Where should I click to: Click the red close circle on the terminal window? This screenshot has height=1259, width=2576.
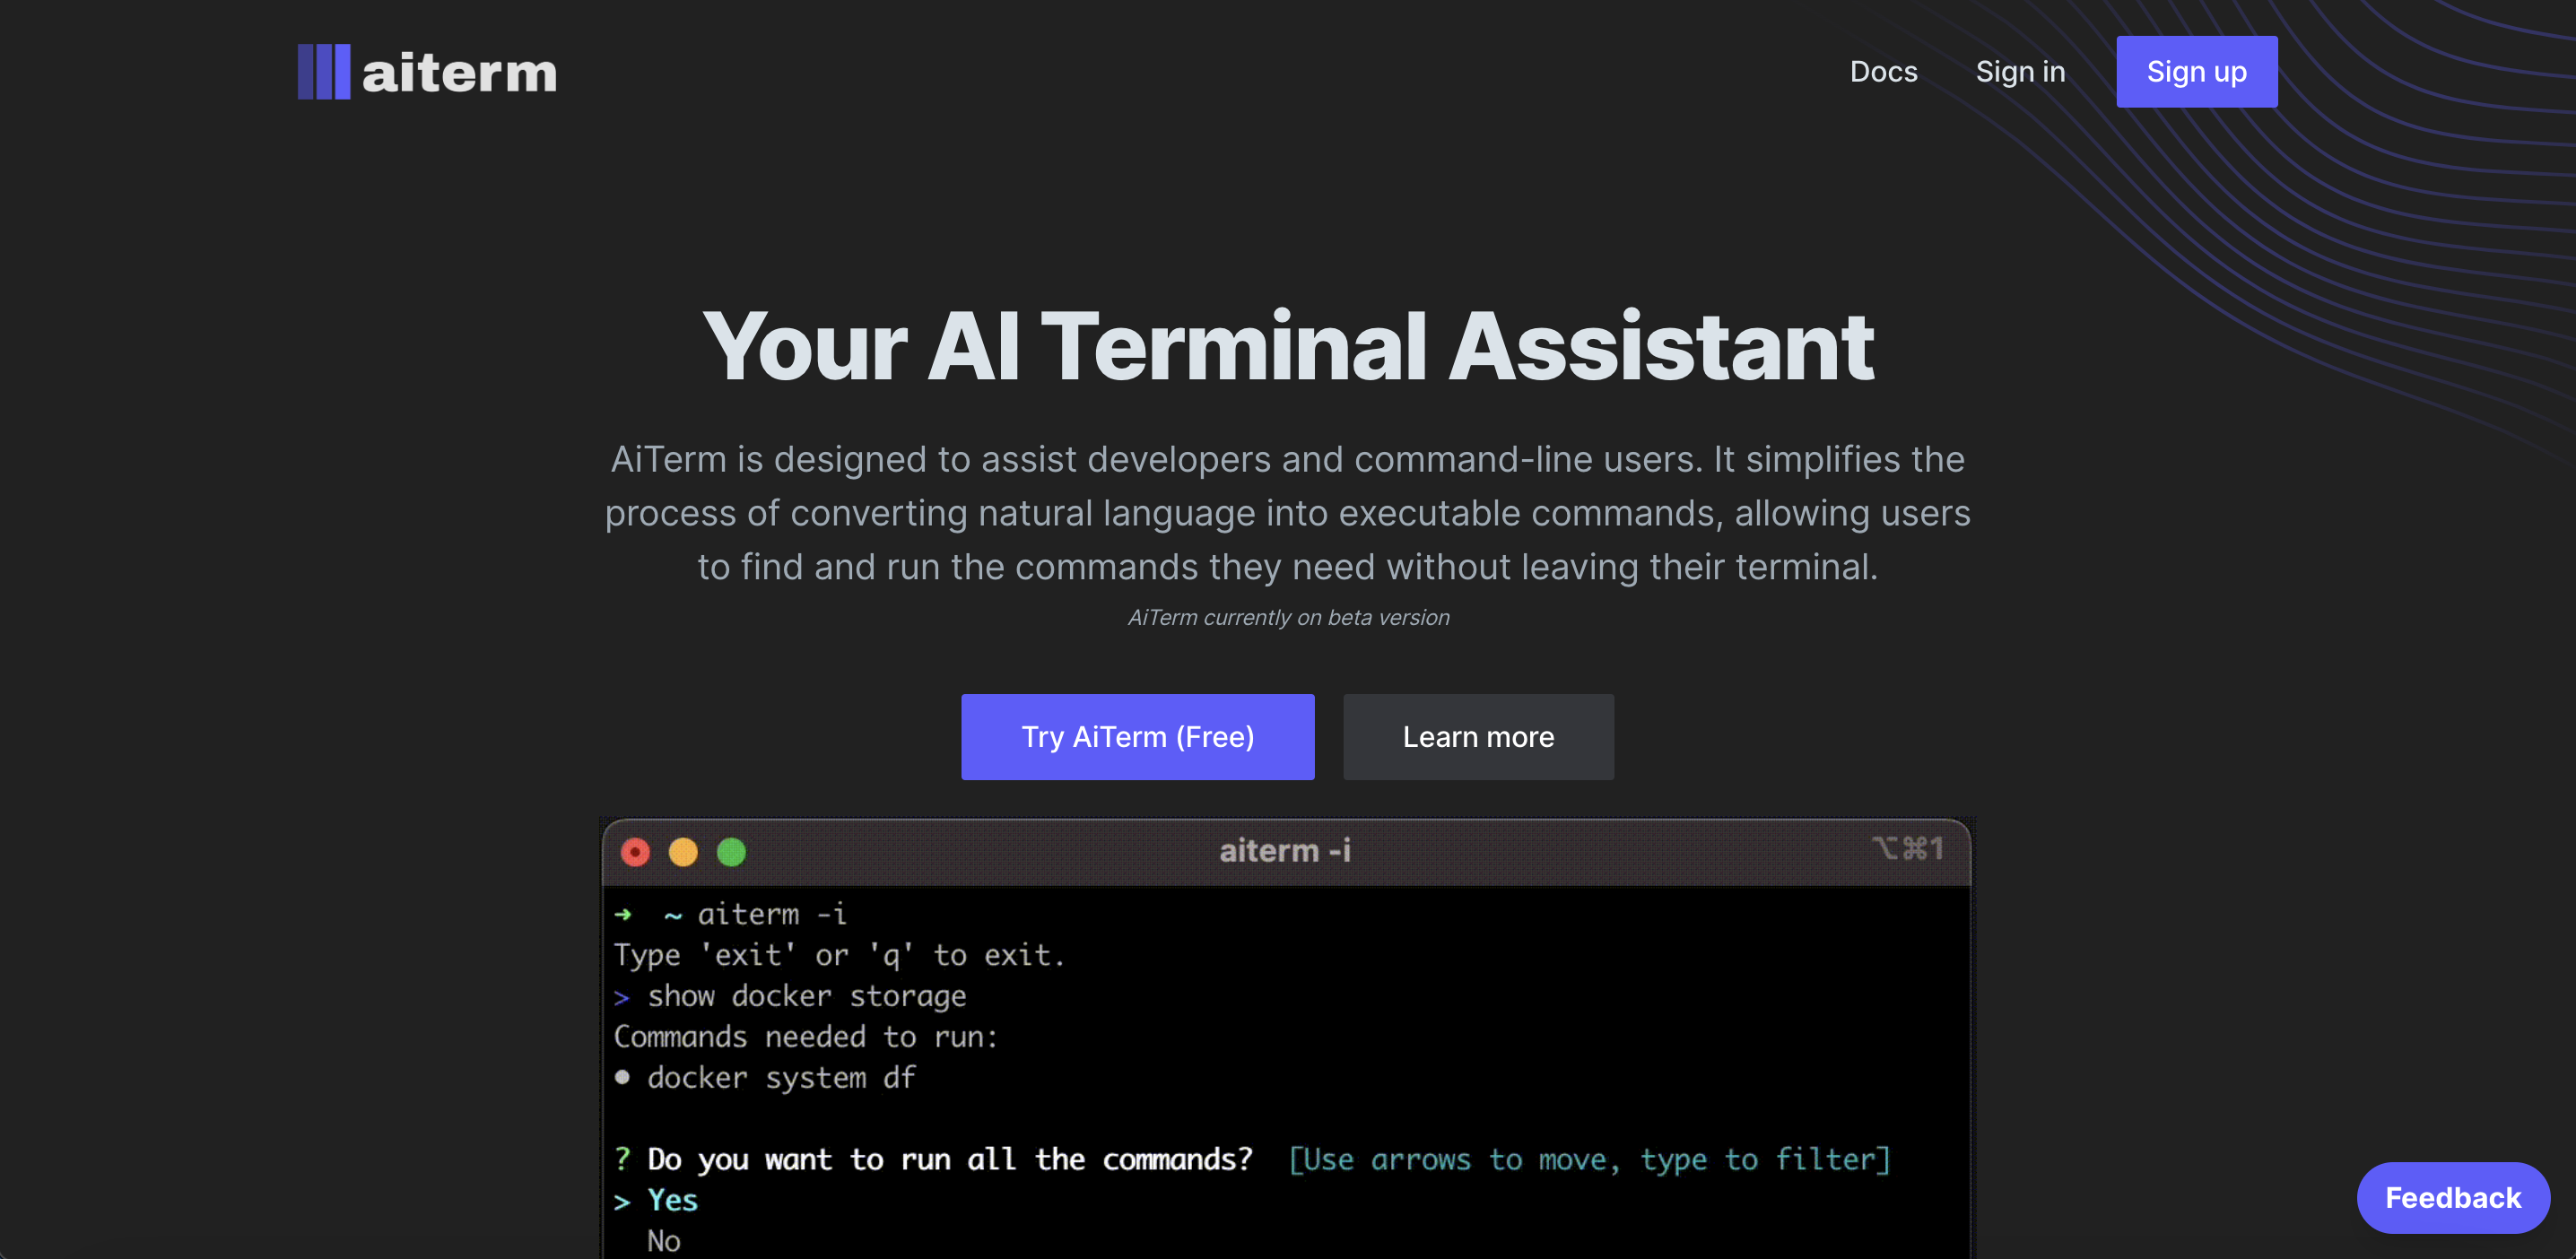pos(636,852)
